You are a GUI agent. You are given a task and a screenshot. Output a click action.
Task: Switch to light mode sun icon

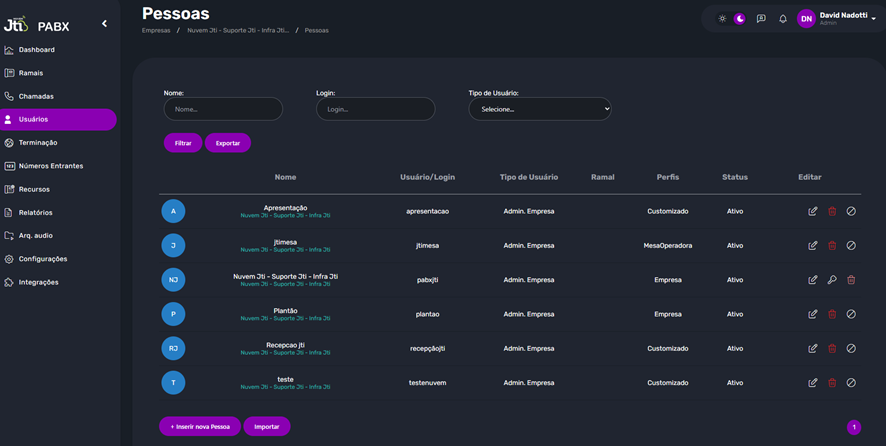pyautogui.click(x=723, y=19)
